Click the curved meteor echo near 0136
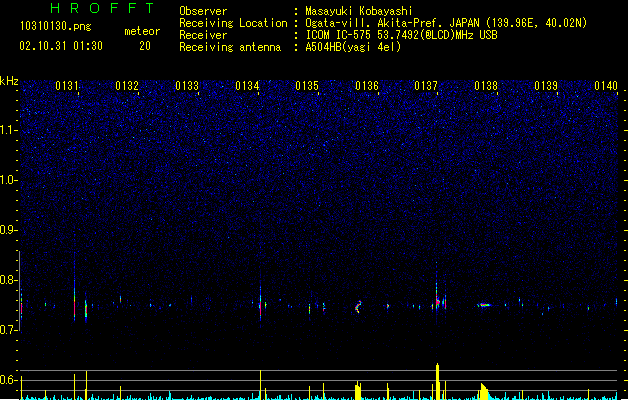This screenshot has height=400, width=629. click(x=358, y=307)
